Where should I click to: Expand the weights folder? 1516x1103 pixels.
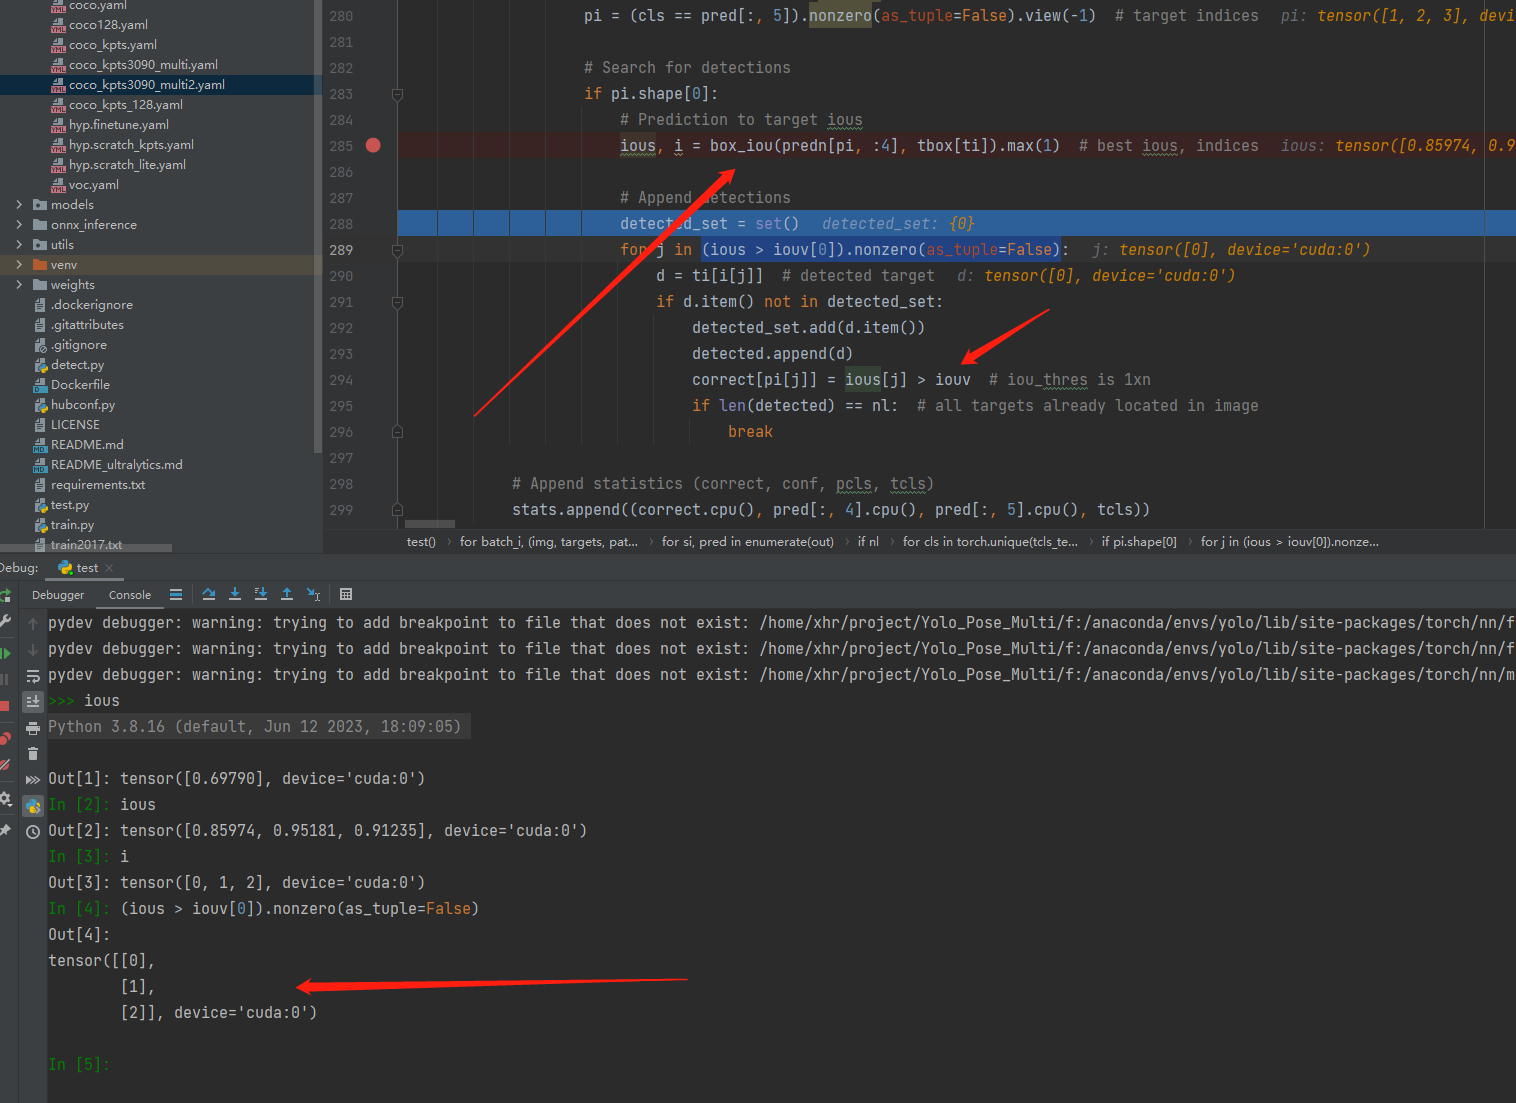click(19, 284)
